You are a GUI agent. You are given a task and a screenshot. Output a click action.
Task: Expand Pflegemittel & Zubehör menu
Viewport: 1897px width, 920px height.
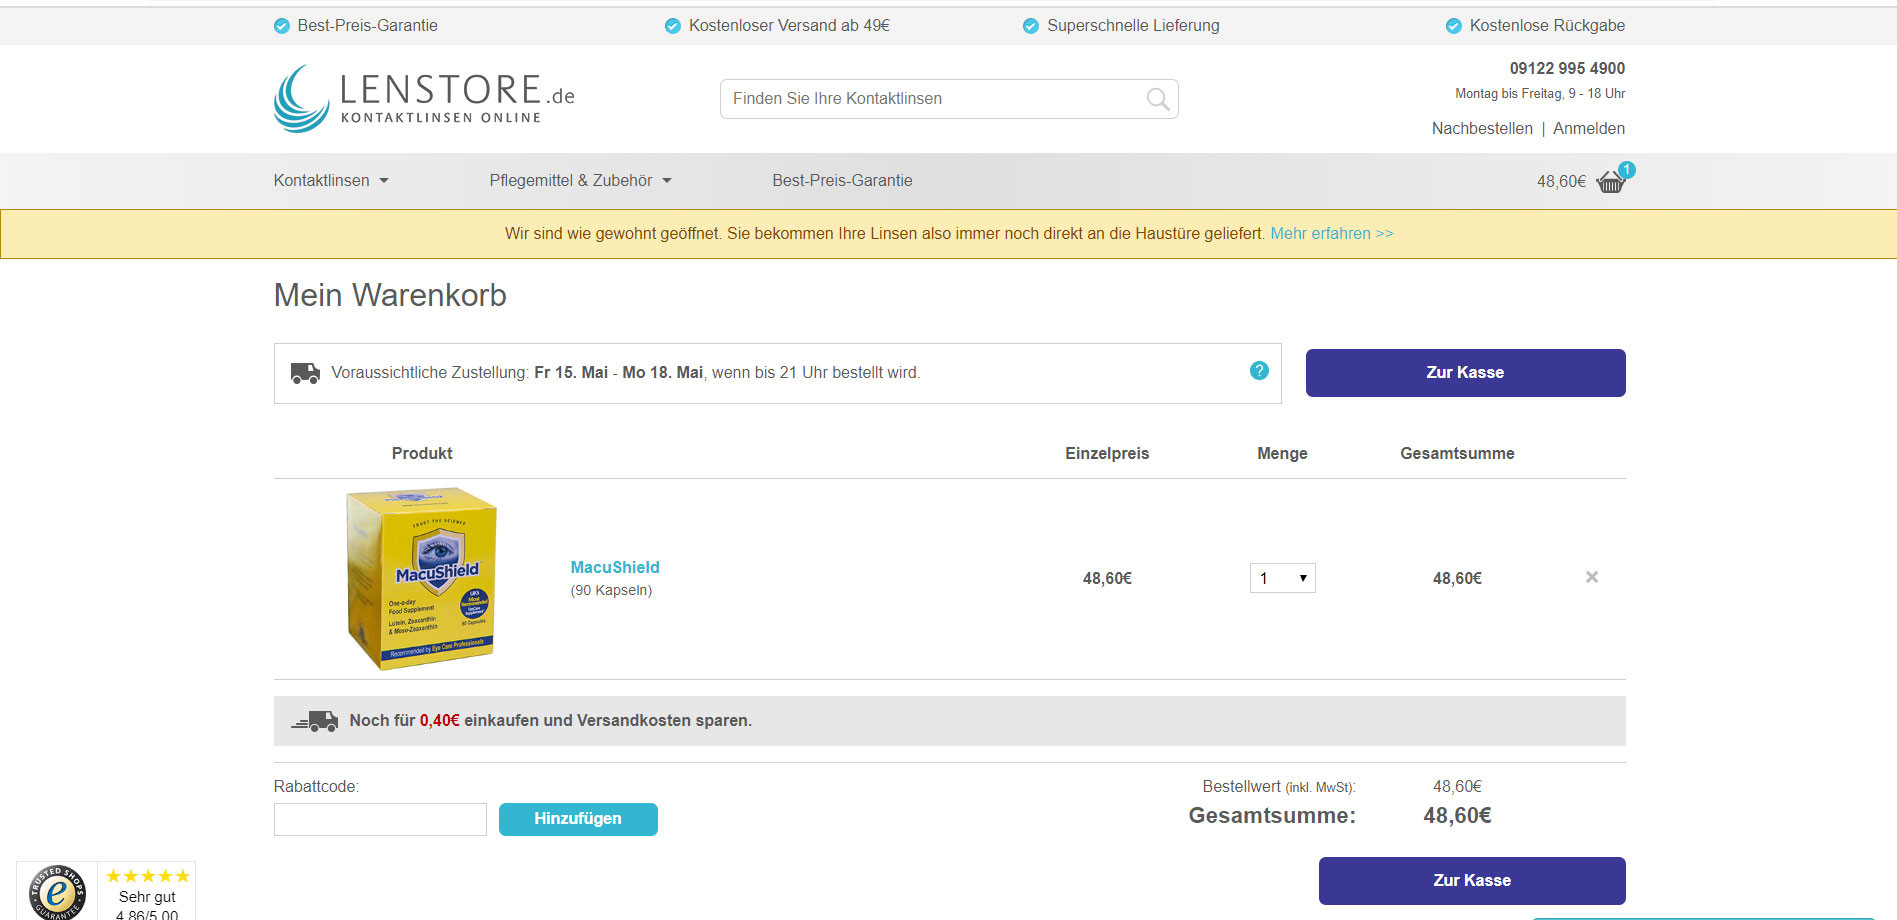coord(580,181)
